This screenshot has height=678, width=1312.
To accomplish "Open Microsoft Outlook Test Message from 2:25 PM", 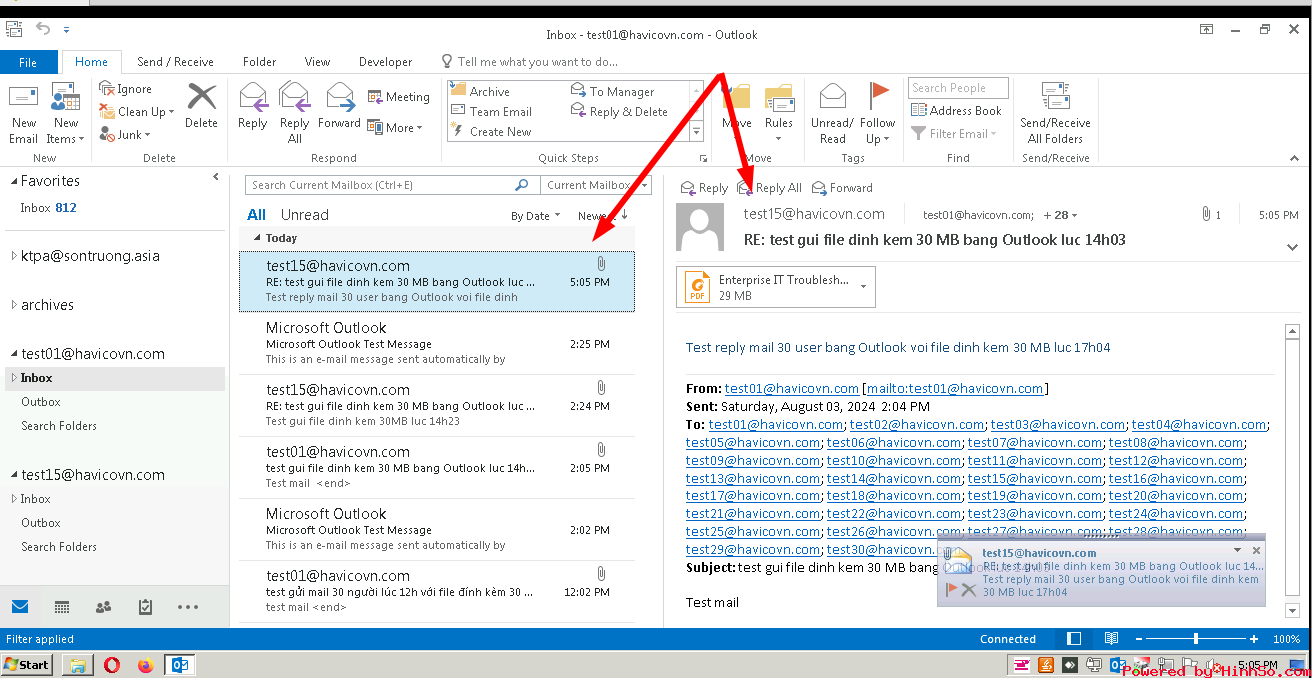I will click(437, 343).
